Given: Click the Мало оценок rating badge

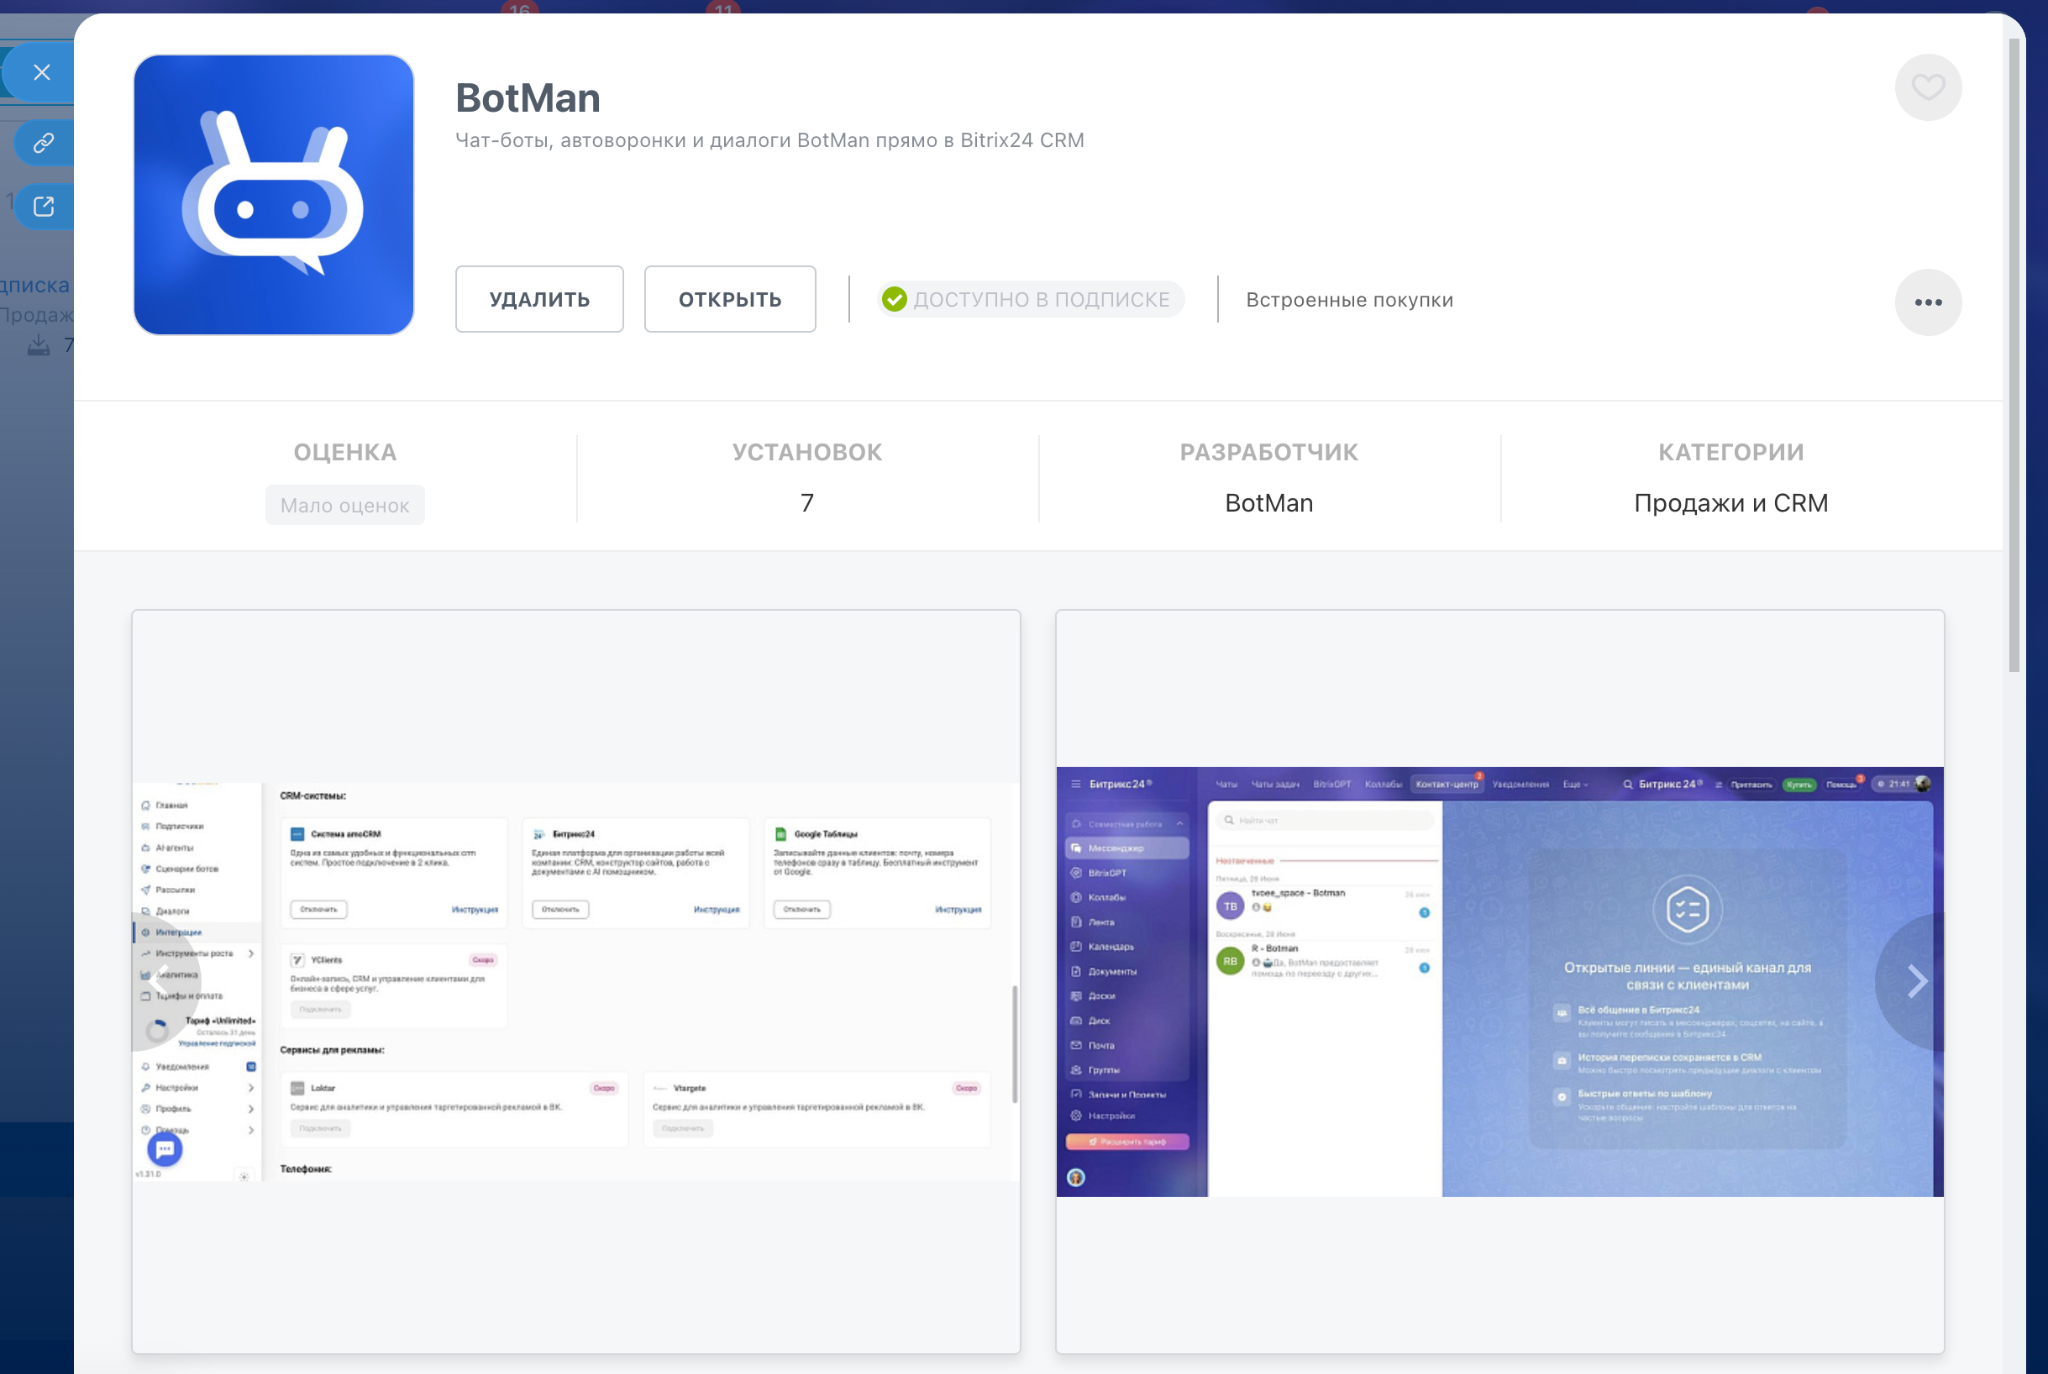Looking at the screenshot, I should [345, 505].
